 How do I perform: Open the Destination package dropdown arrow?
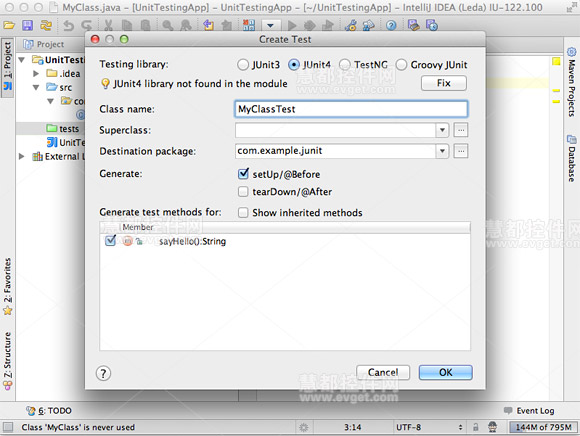click(x=442, y=151)
